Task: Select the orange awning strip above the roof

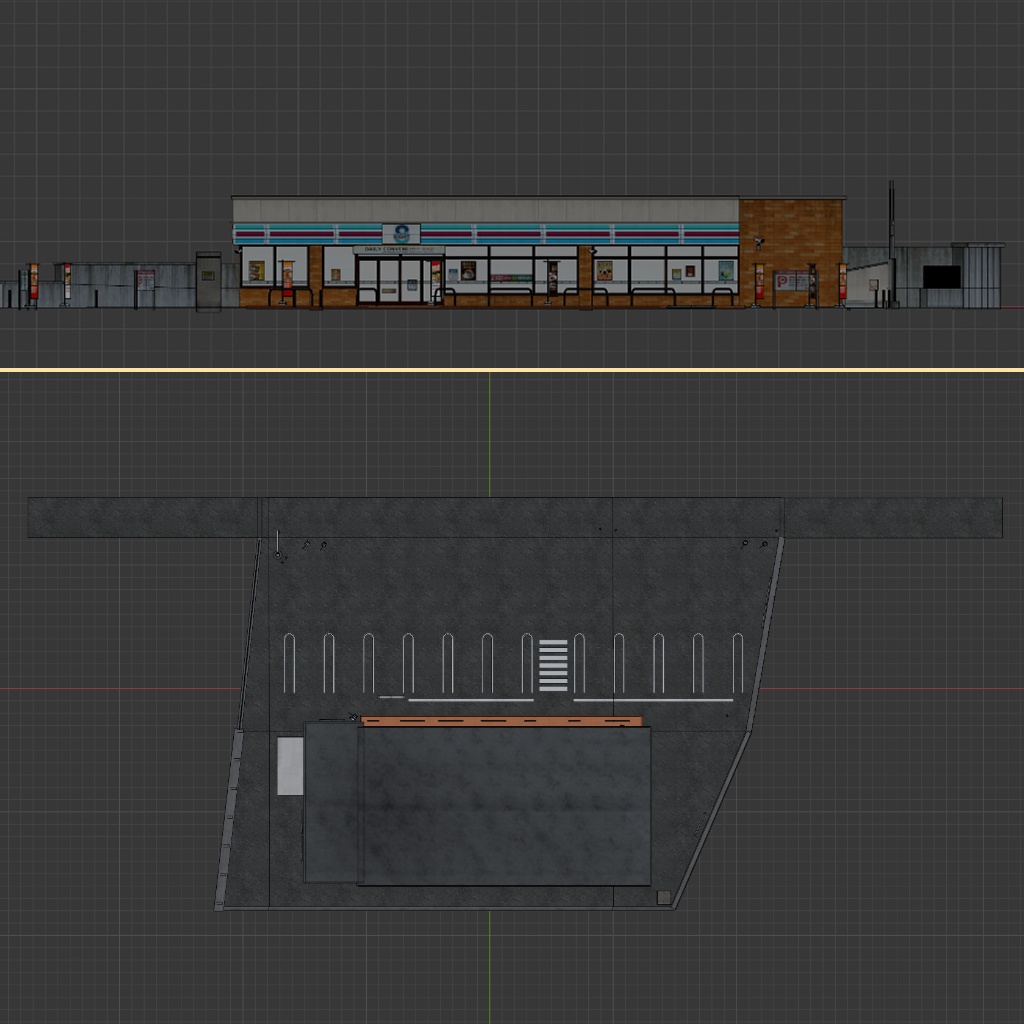Action: coord(502,721)
